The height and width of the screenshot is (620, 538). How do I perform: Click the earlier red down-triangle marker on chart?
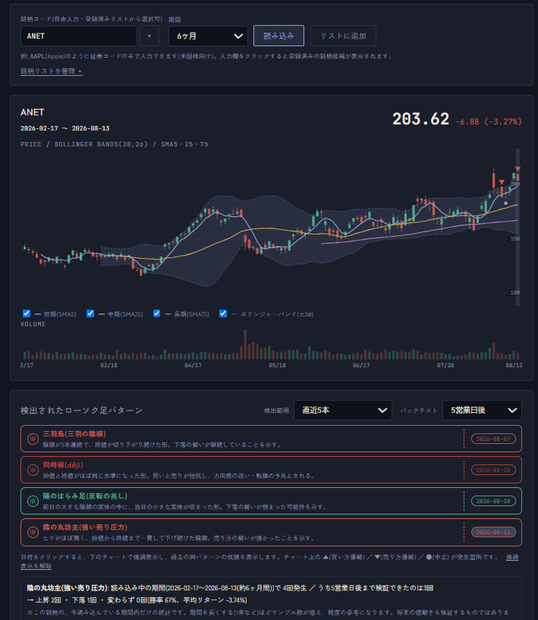pos(502,182)
